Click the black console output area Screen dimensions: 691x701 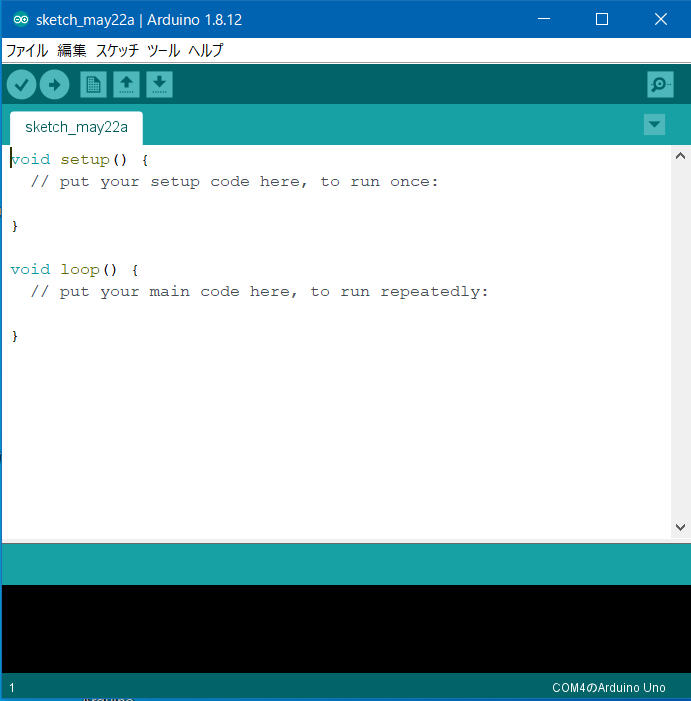coord(346,629)
